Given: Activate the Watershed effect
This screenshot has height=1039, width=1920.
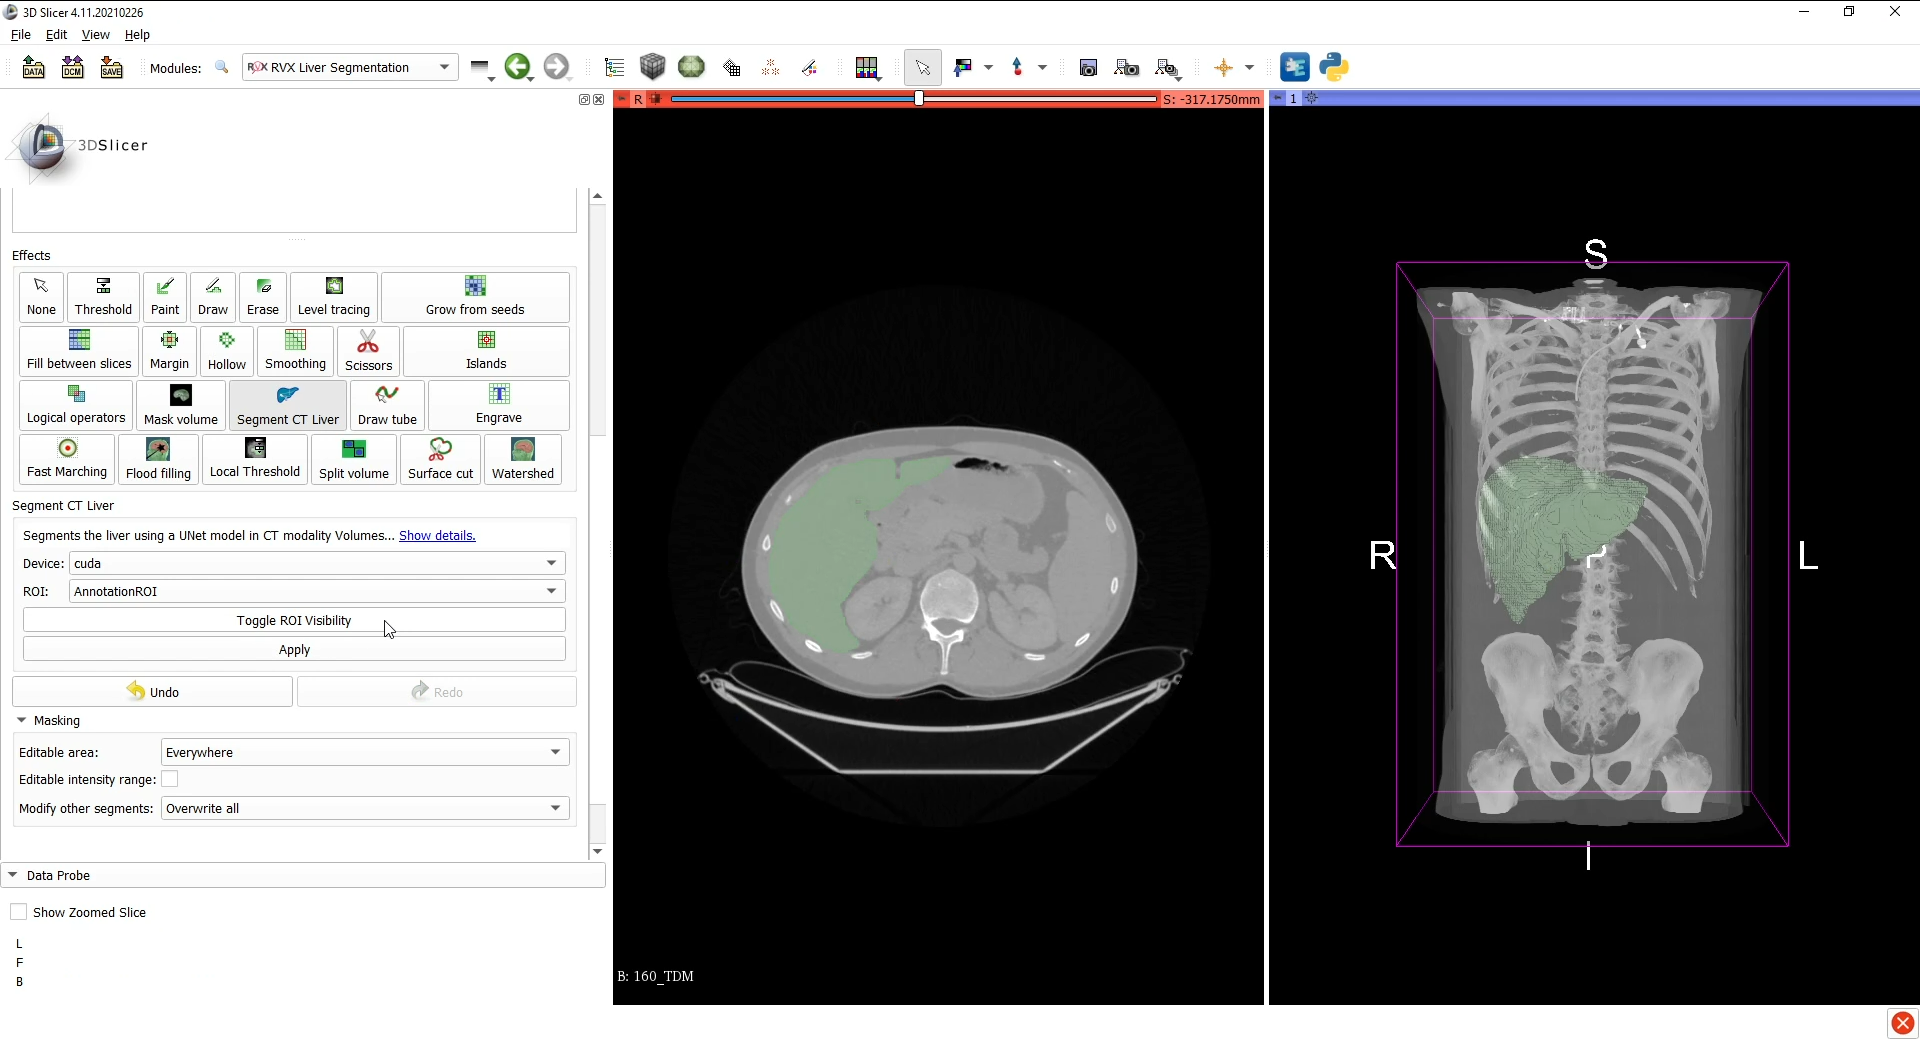Looking at the screenshot, I should 522,459.
